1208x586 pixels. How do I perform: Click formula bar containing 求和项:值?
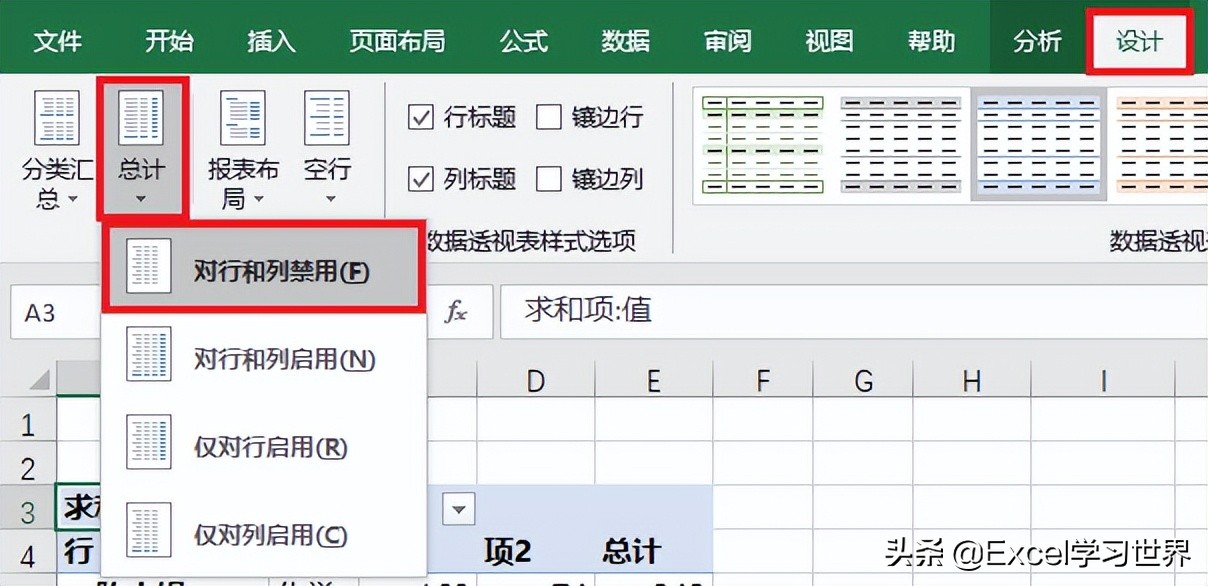(x=853, y=311)
